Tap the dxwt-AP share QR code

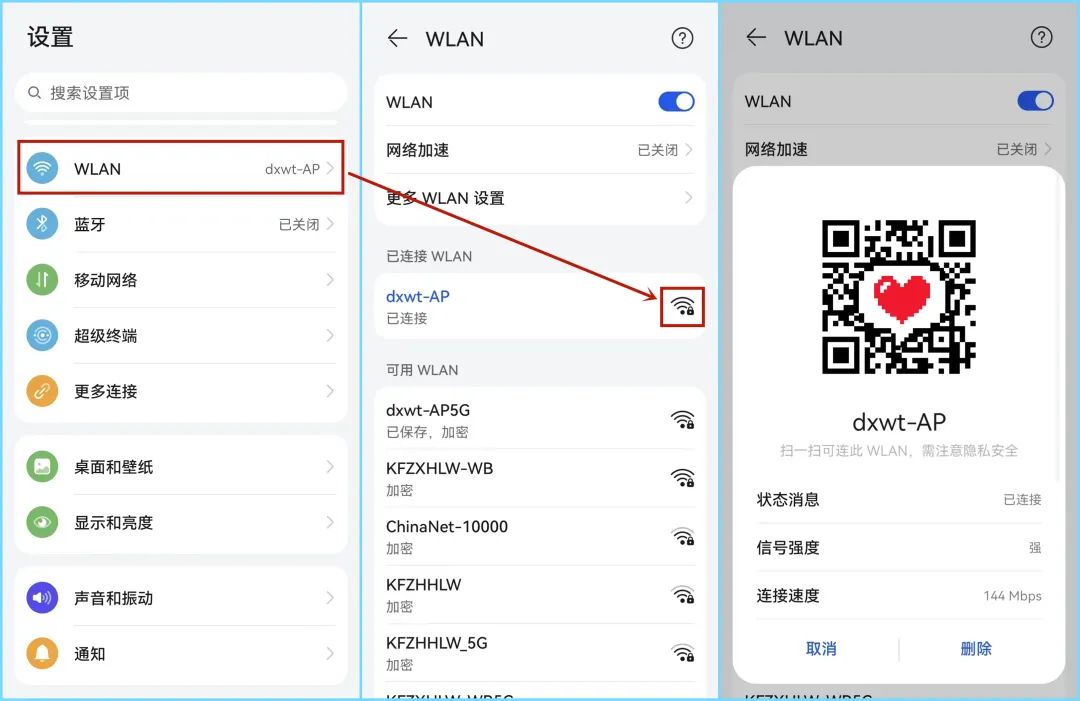[898, 297]
